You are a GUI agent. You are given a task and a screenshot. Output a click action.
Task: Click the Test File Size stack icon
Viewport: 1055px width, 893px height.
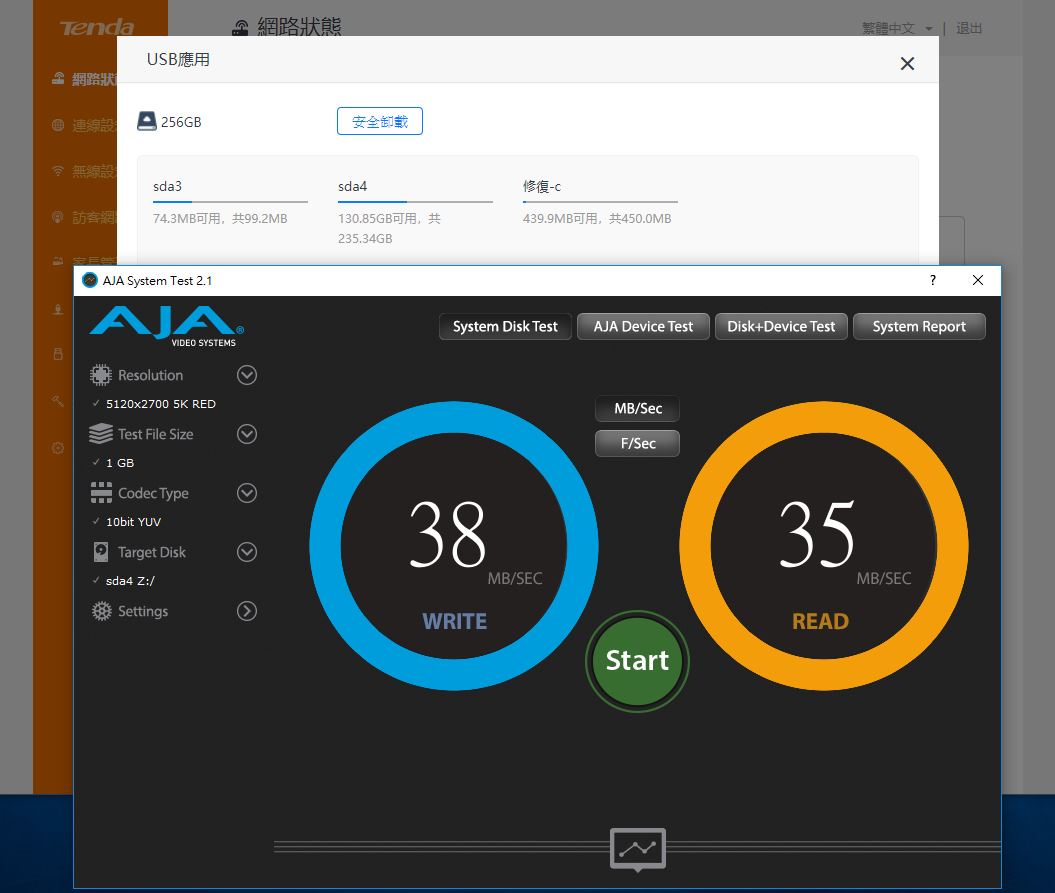click(101, 434)
